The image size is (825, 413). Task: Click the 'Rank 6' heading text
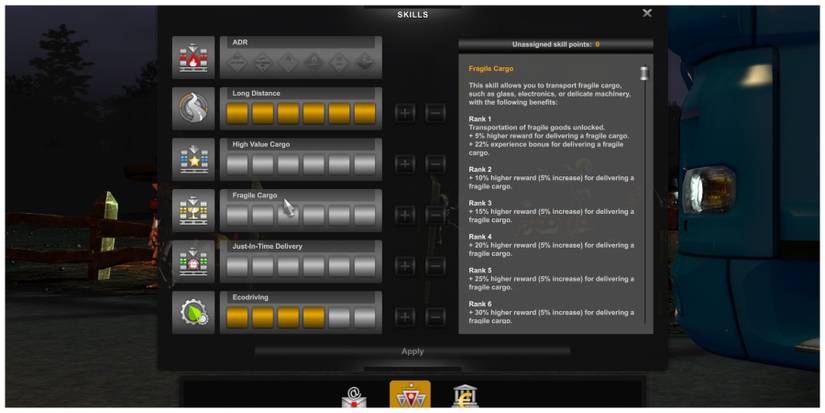coord(480,304)
